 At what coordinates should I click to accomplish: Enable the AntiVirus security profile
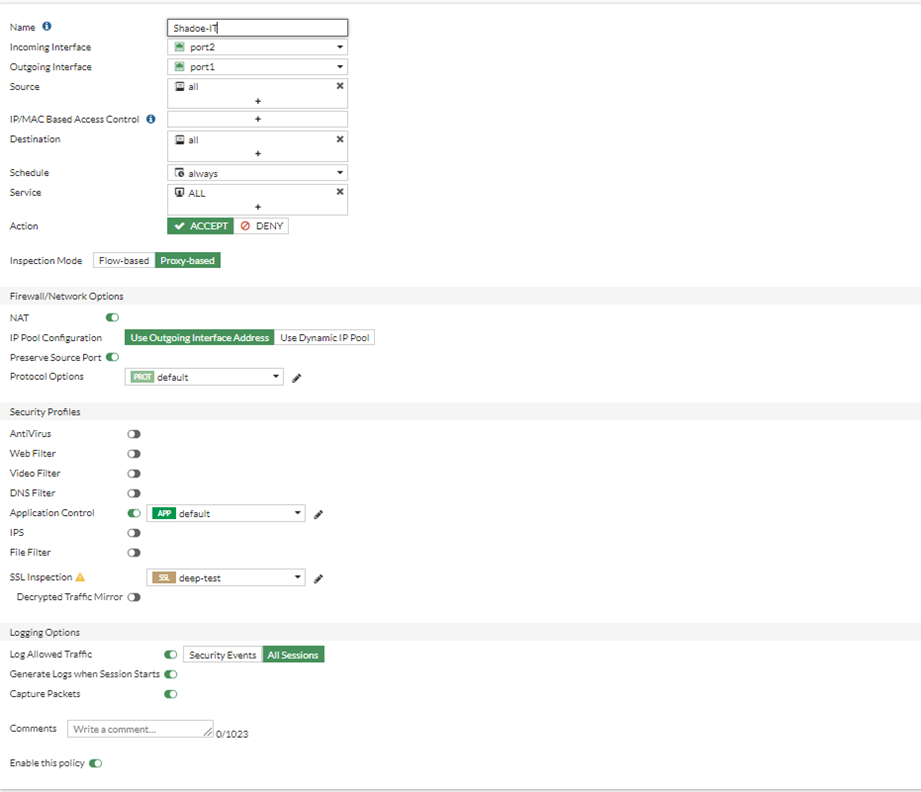(134, 433)
